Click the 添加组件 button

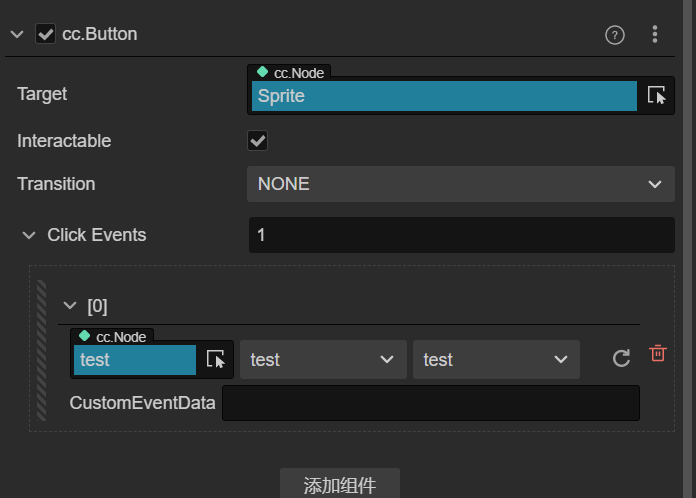click(340, 485)
